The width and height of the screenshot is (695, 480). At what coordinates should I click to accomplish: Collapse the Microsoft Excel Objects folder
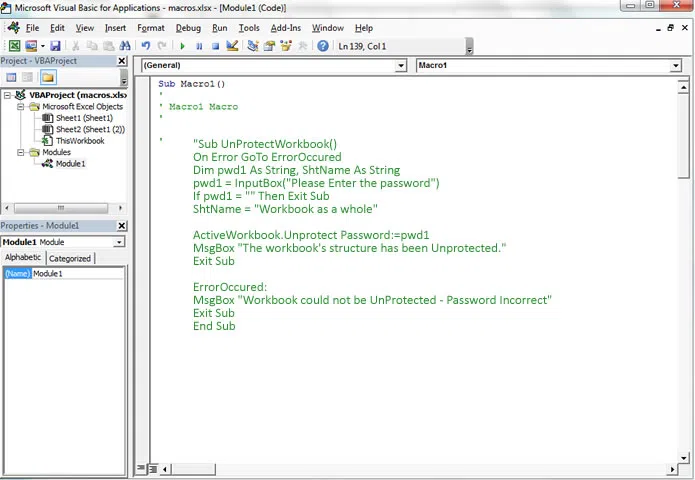tap(20, 106)
